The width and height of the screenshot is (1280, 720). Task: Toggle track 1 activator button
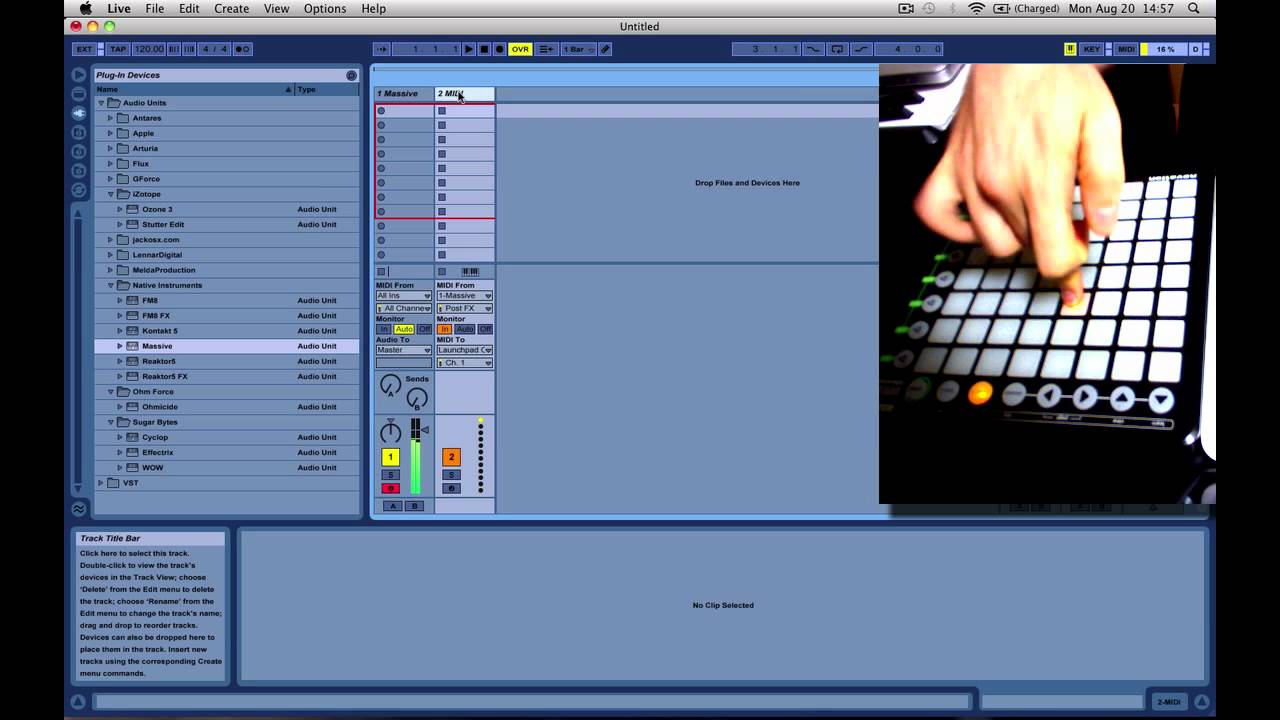(x=391, y=457)
